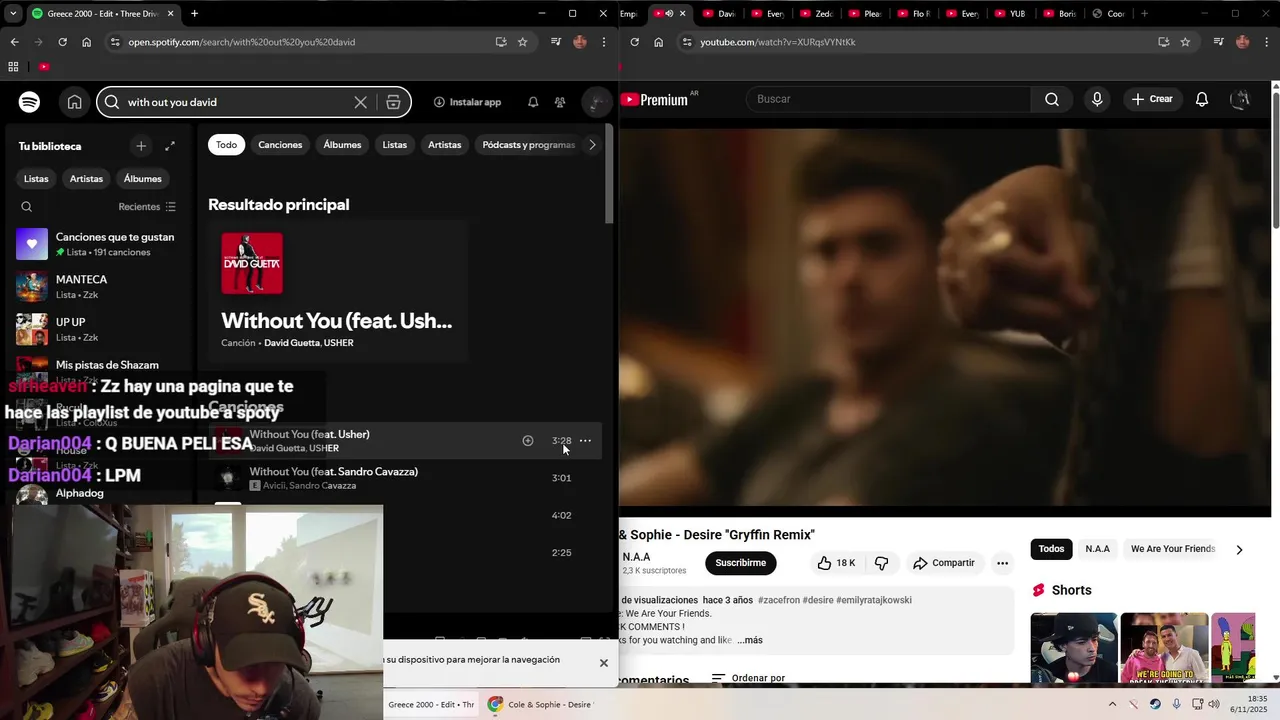The image size is (1280, 720).
Task: Bookmark the Spotify page with star
Action: [x=522, y=42]
